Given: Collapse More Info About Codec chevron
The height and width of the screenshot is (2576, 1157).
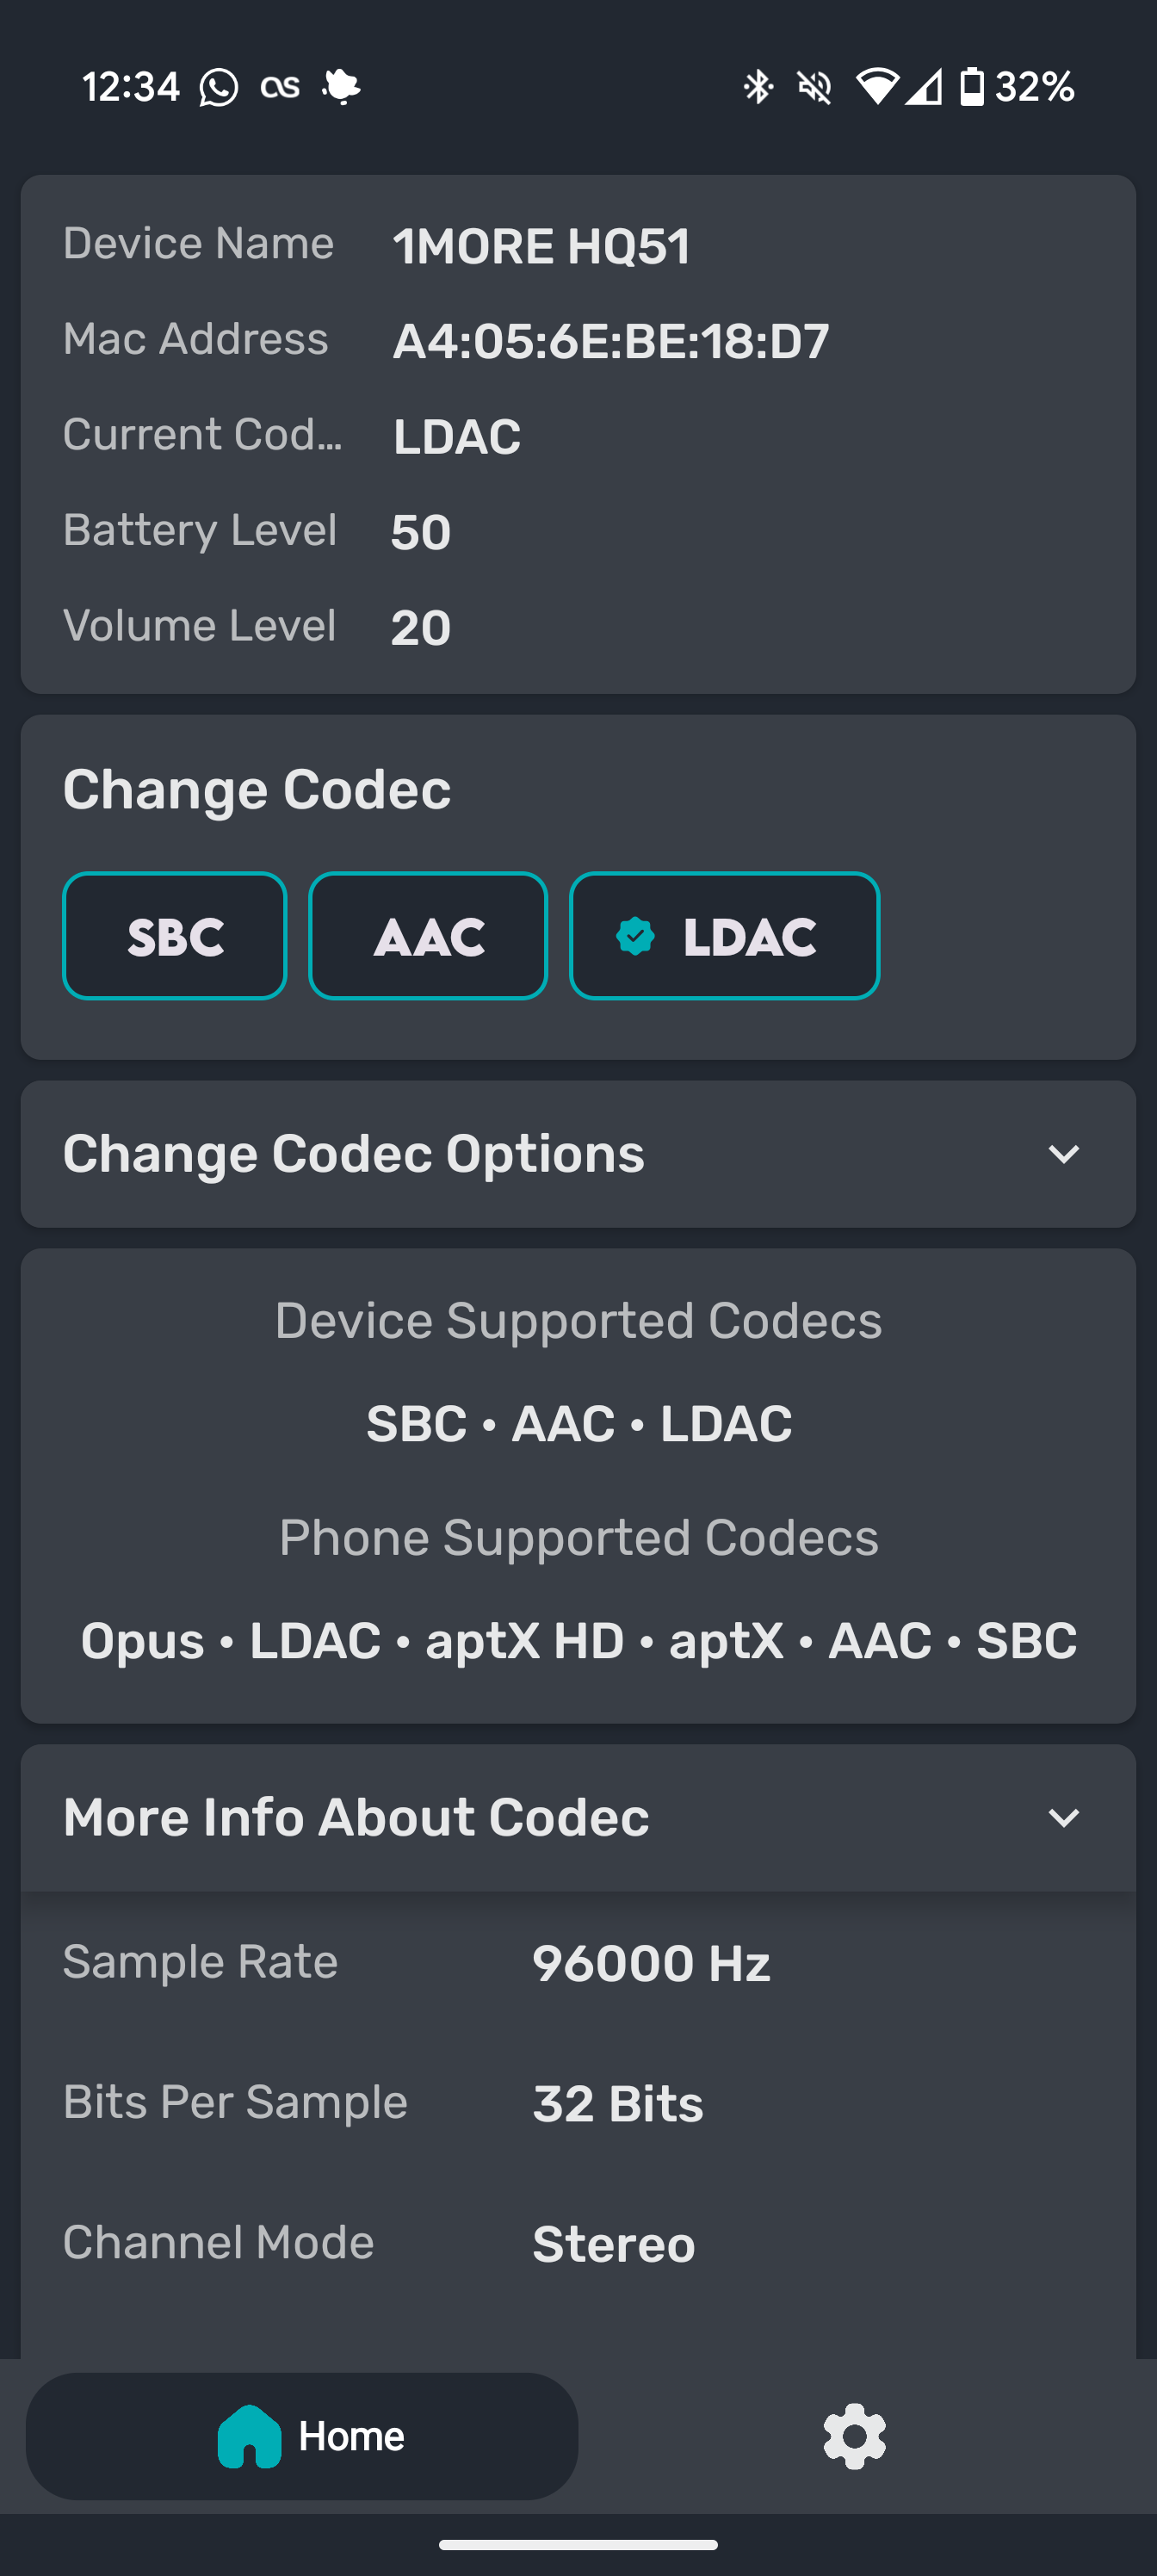Looking at the screenshot, I should click(x=1063, y=1817).
